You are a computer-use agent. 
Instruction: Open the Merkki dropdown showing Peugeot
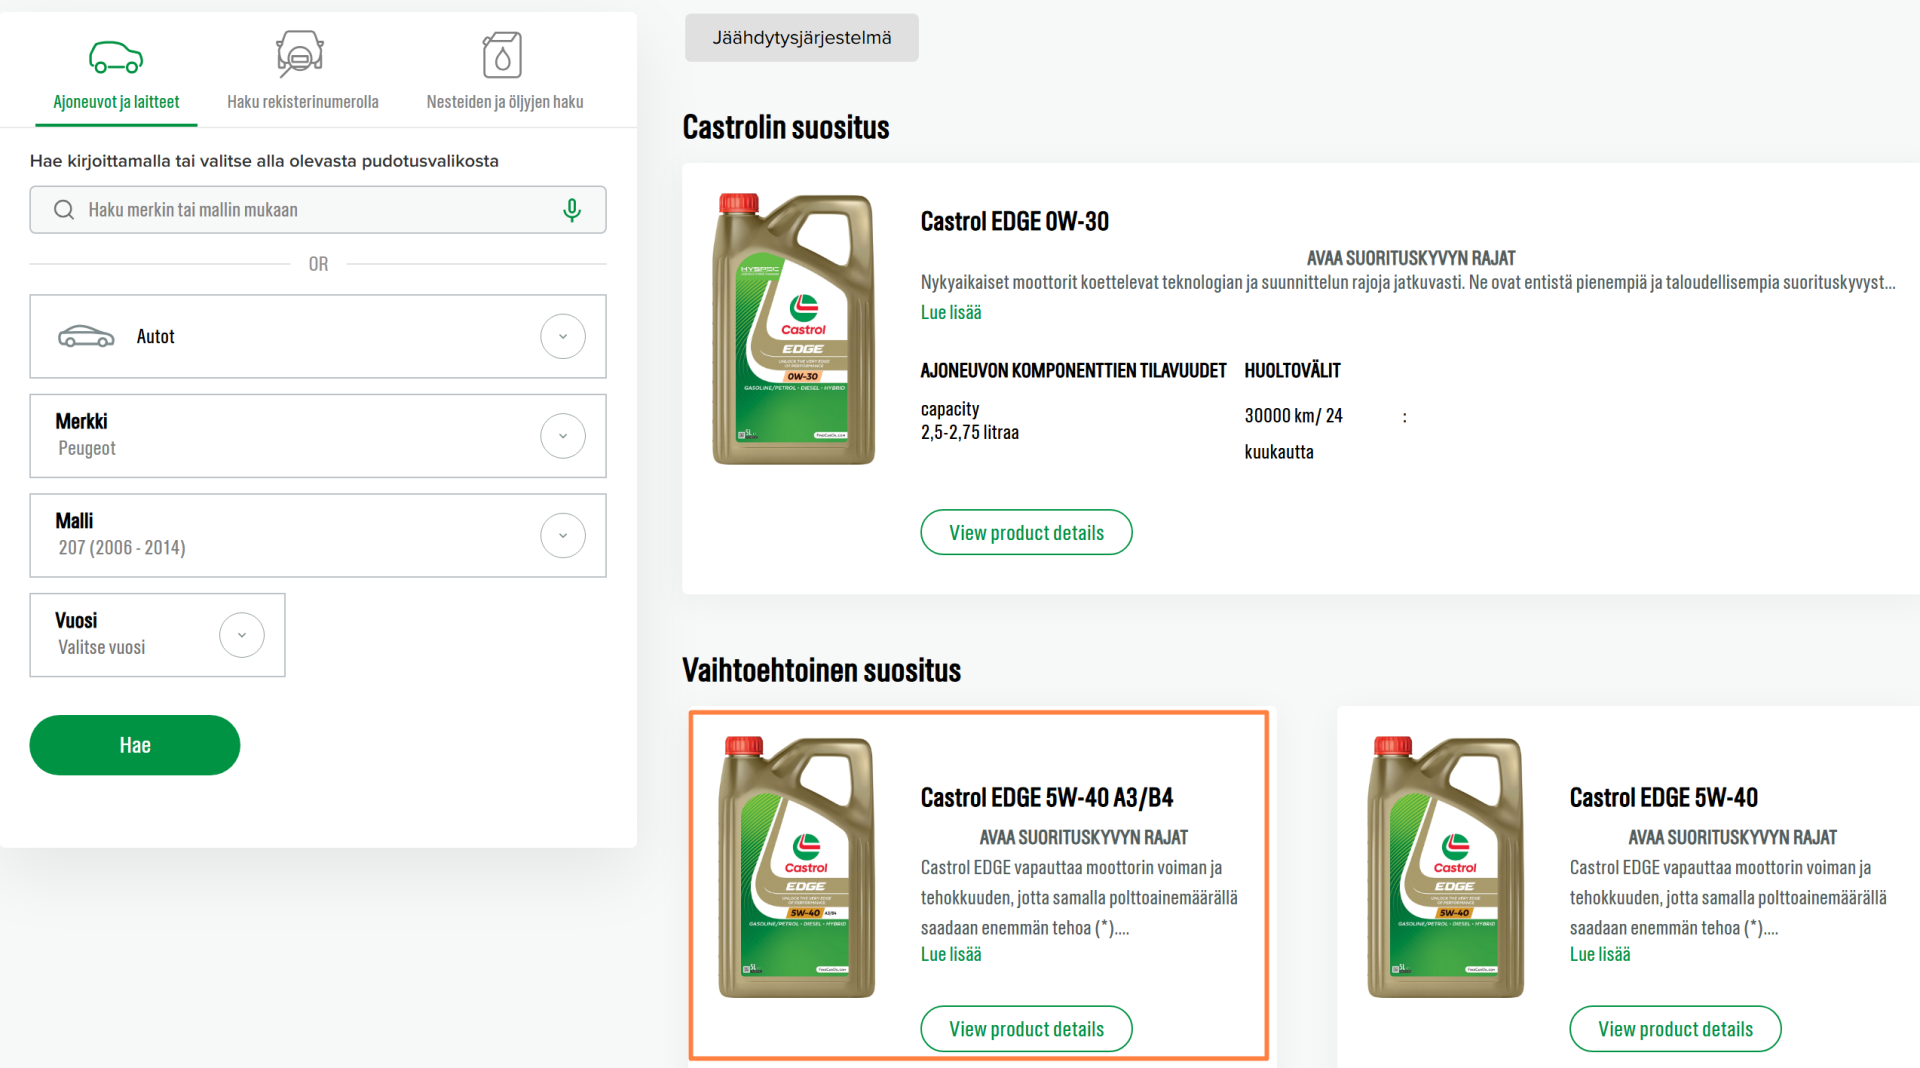[x=318, y=436]
